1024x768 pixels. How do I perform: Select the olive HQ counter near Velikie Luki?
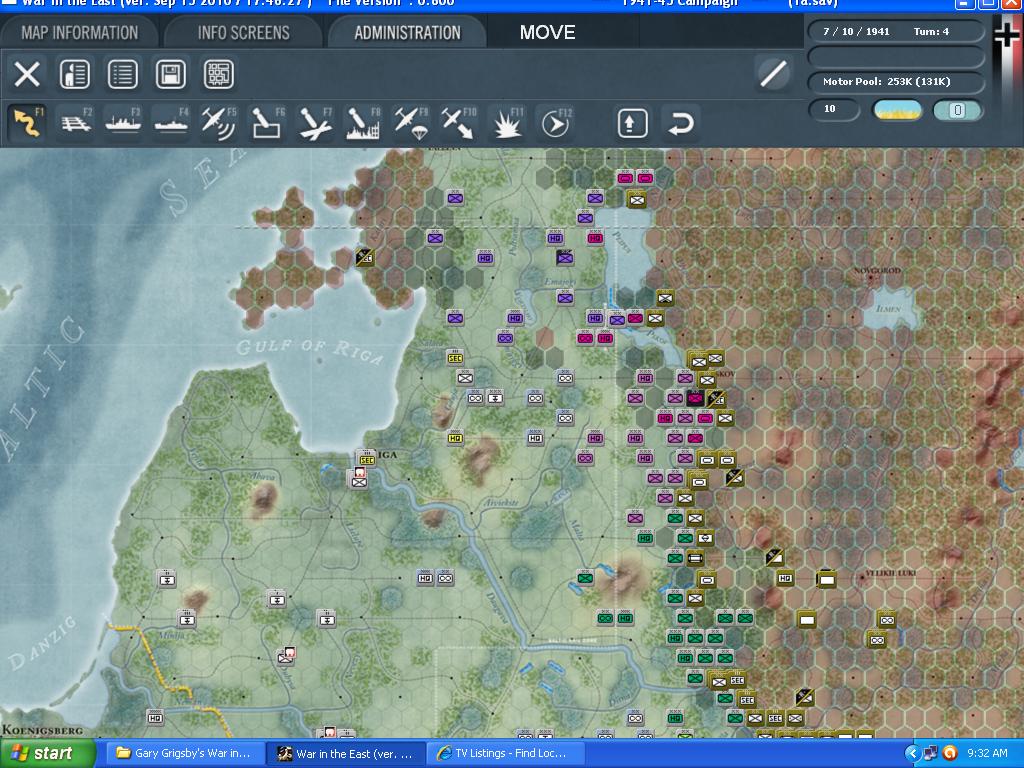785,578
